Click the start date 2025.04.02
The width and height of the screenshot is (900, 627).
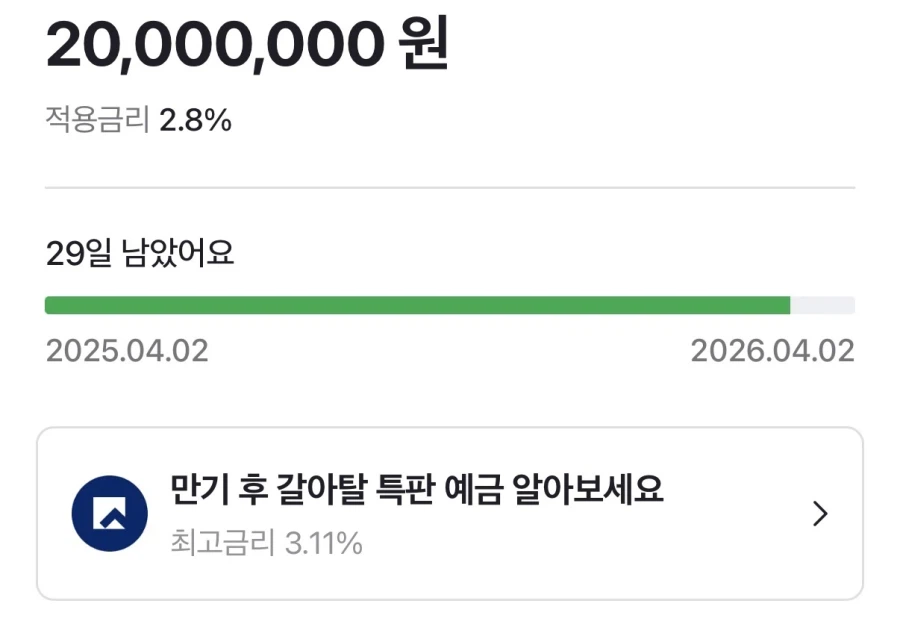click(127, 351)
